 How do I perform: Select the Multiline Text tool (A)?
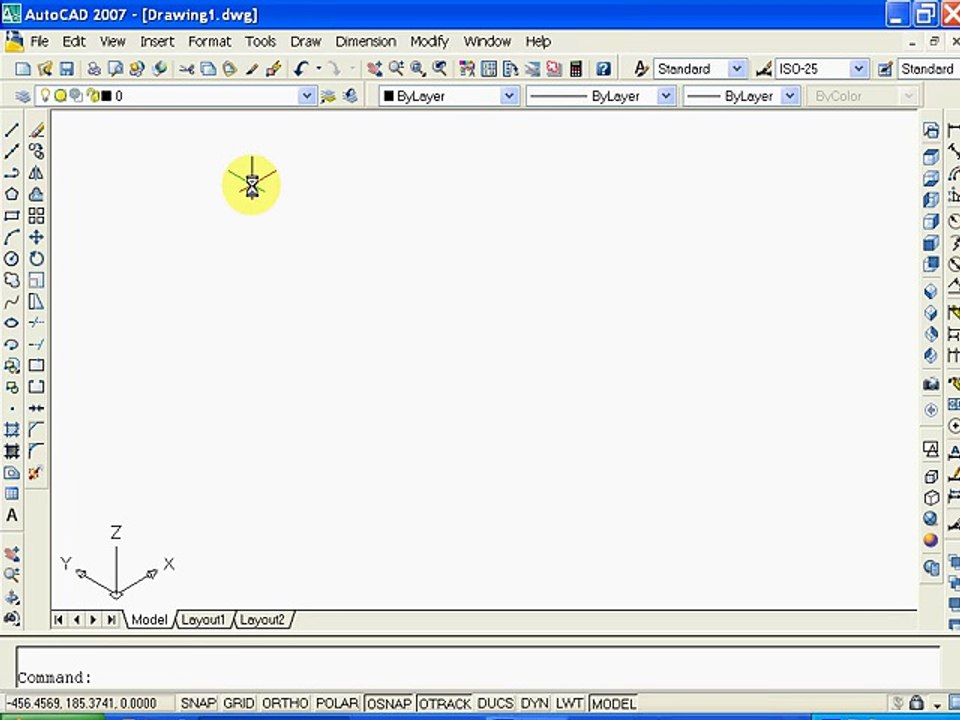tap(12, 516)
